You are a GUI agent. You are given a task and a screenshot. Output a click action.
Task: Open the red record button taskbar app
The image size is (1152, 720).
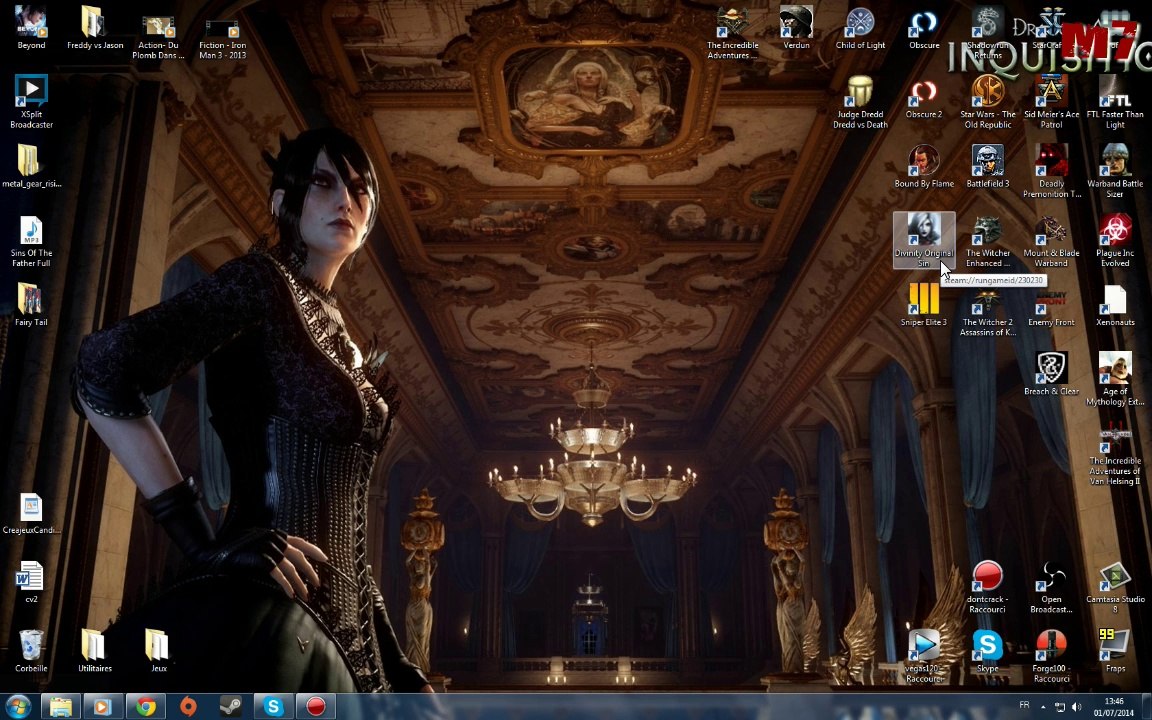(x=316, y=707)
